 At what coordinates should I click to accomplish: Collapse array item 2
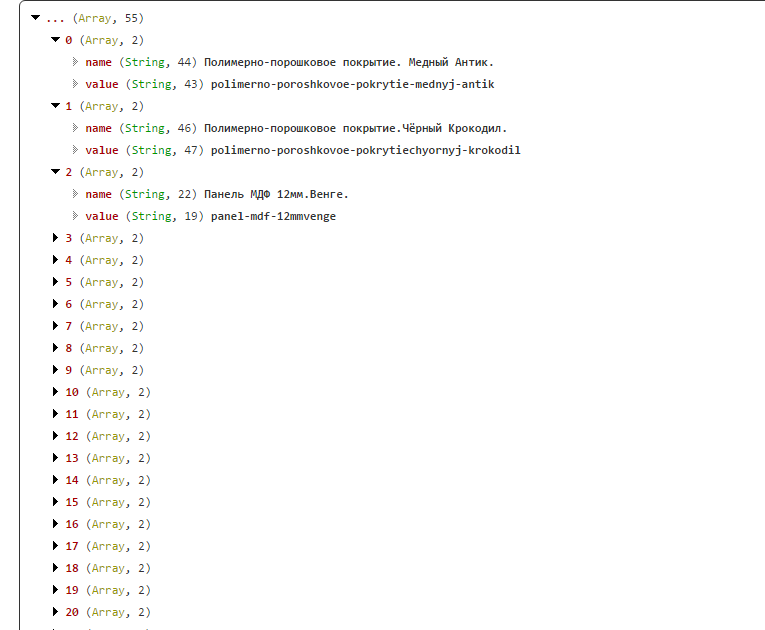click(56, 171)
